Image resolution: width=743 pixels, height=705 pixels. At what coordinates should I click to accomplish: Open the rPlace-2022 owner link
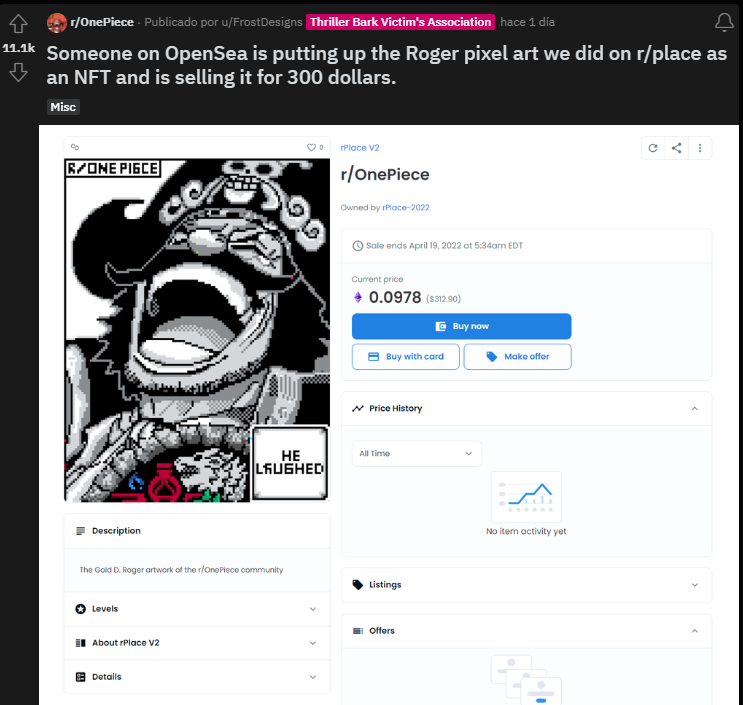tap(406, 208)
